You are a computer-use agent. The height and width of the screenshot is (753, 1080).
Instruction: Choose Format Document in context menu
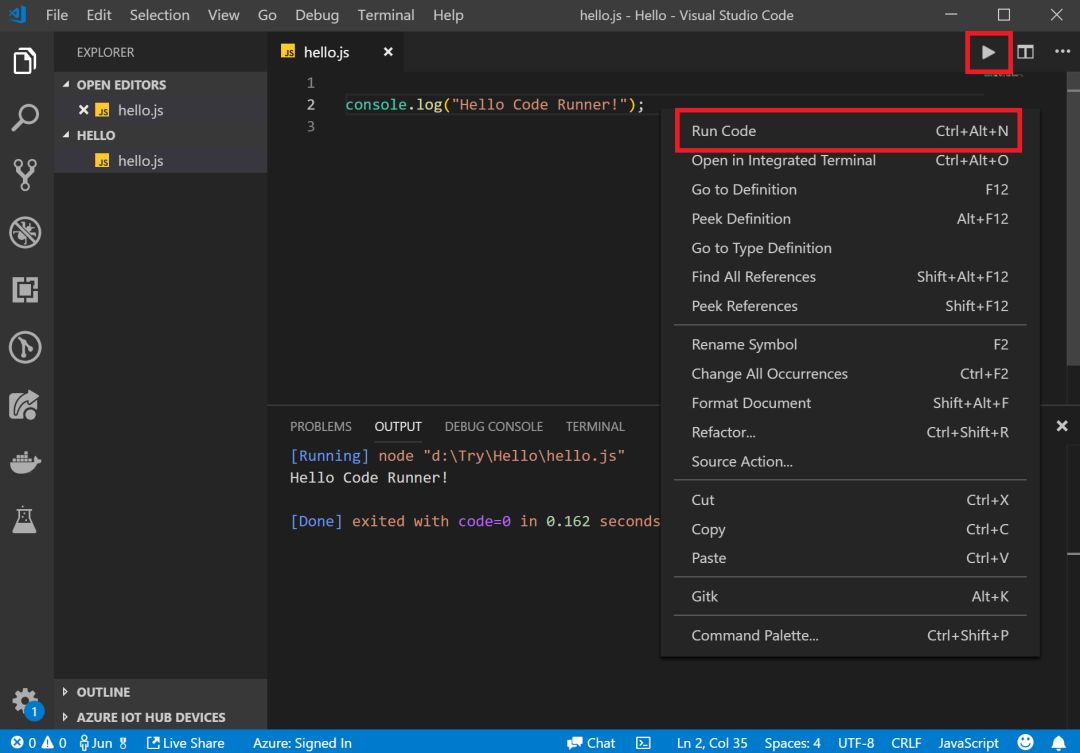[751, 403]
